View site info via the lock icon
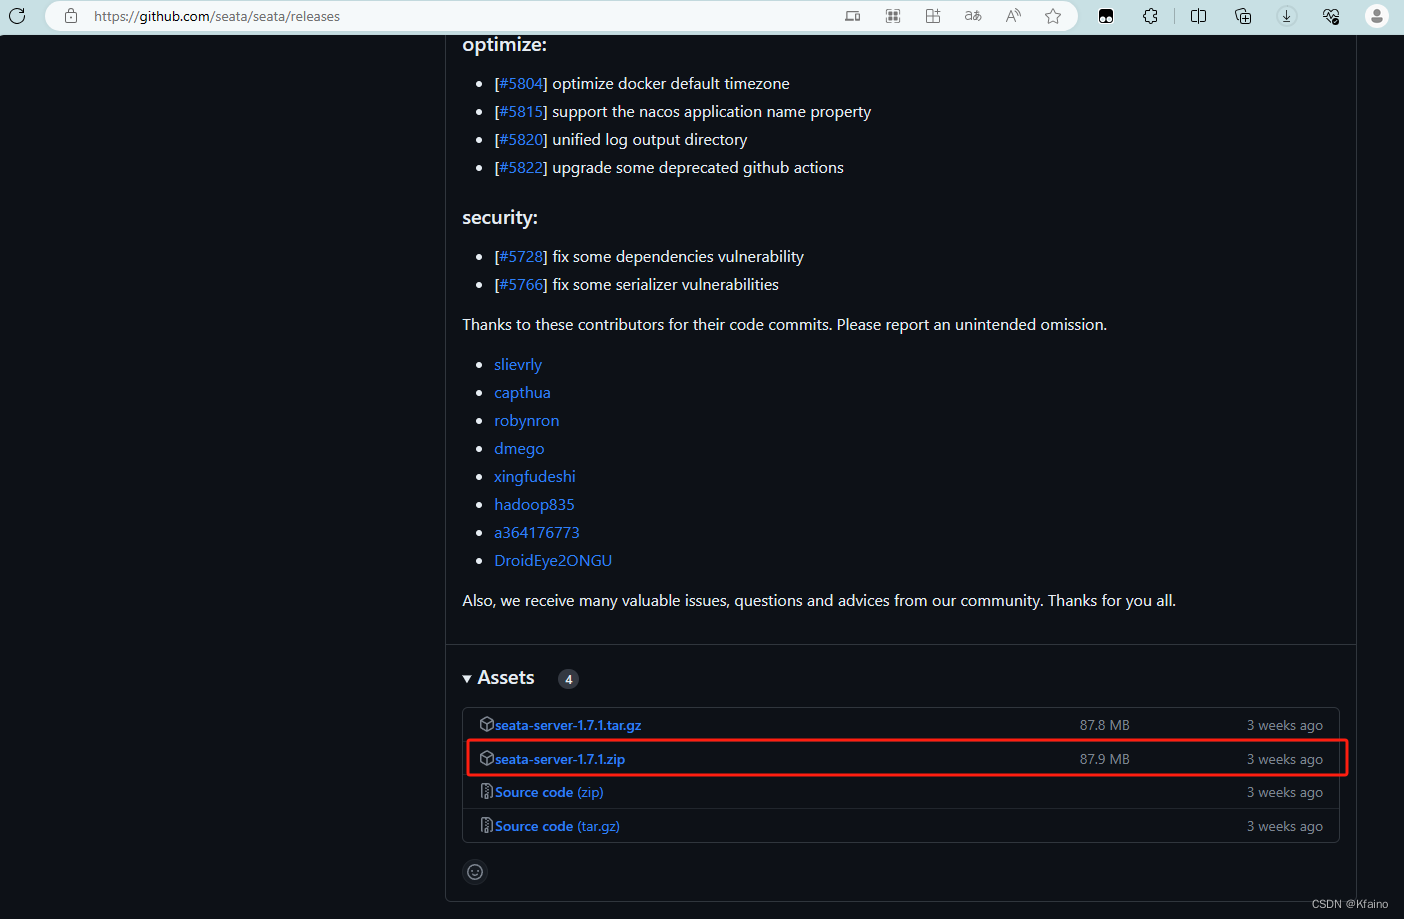Screen dimensions: 1404x919 click(70, 16)
